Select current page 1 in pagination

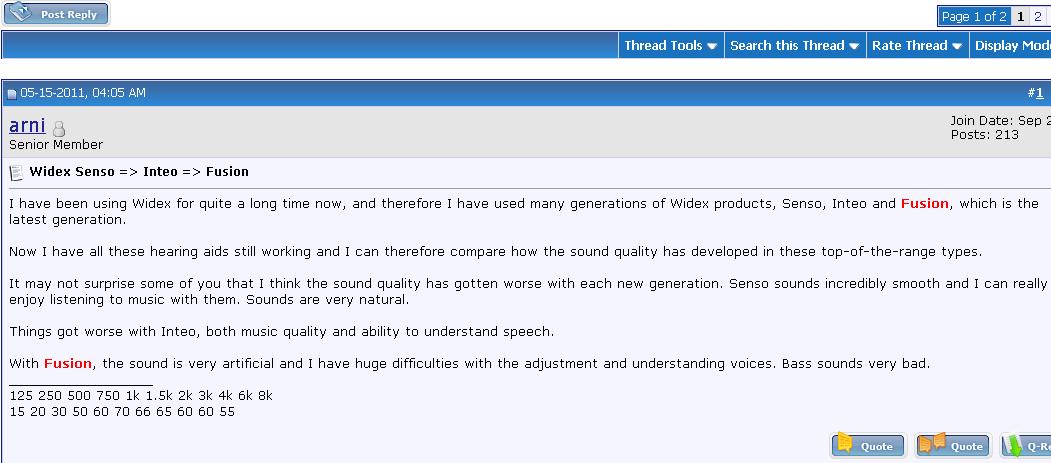pos(1020,17)
